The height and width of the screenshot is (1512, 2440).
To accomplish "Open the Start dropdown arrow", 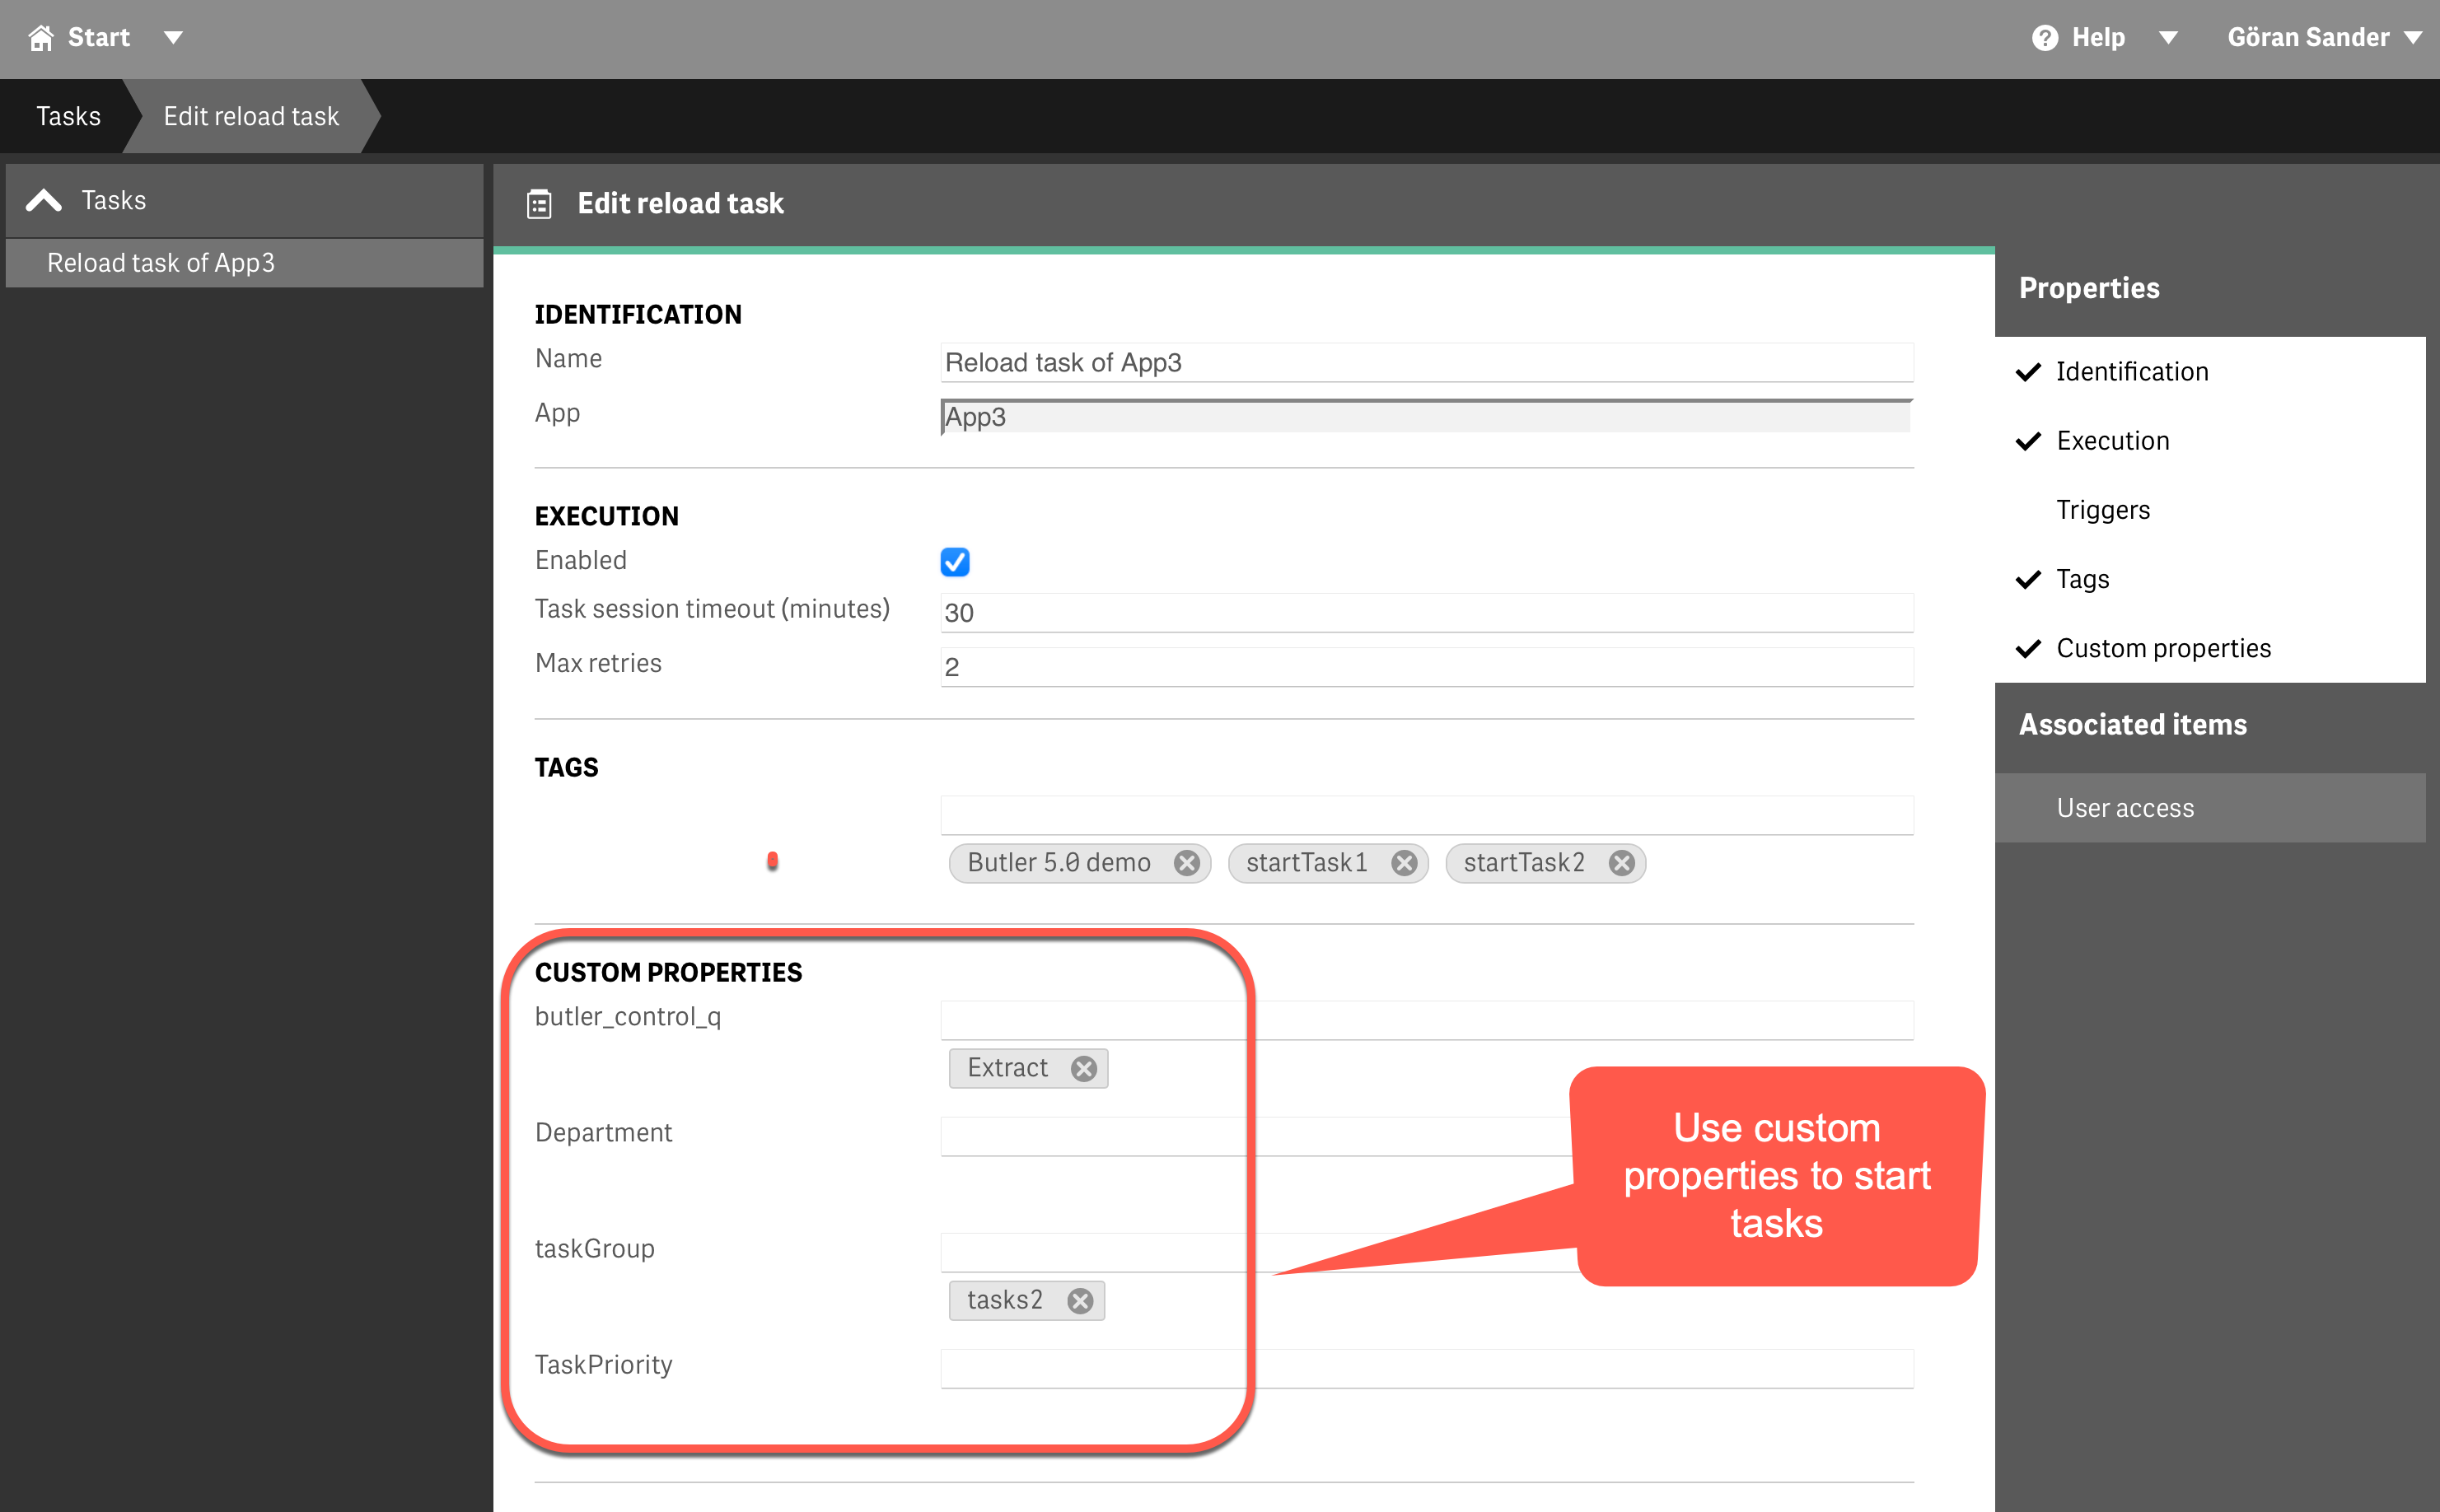I will click(x=173, y=38).
